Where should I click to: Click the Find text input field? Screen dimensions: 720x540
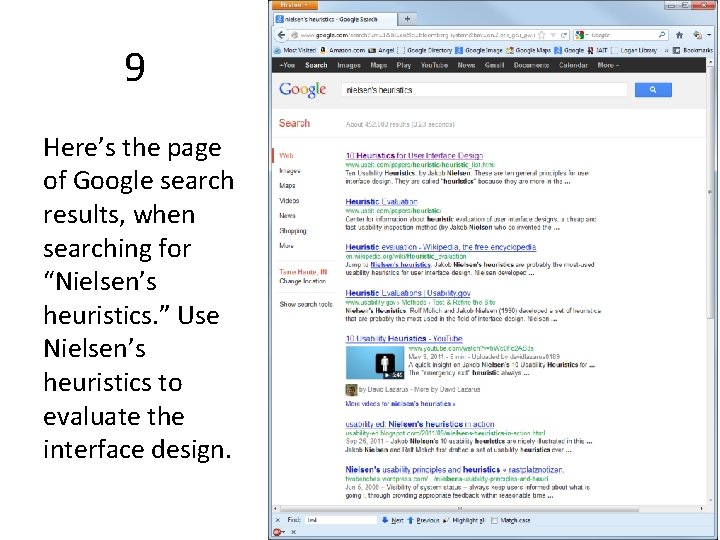pyautogui.click(x=341, y=520)
